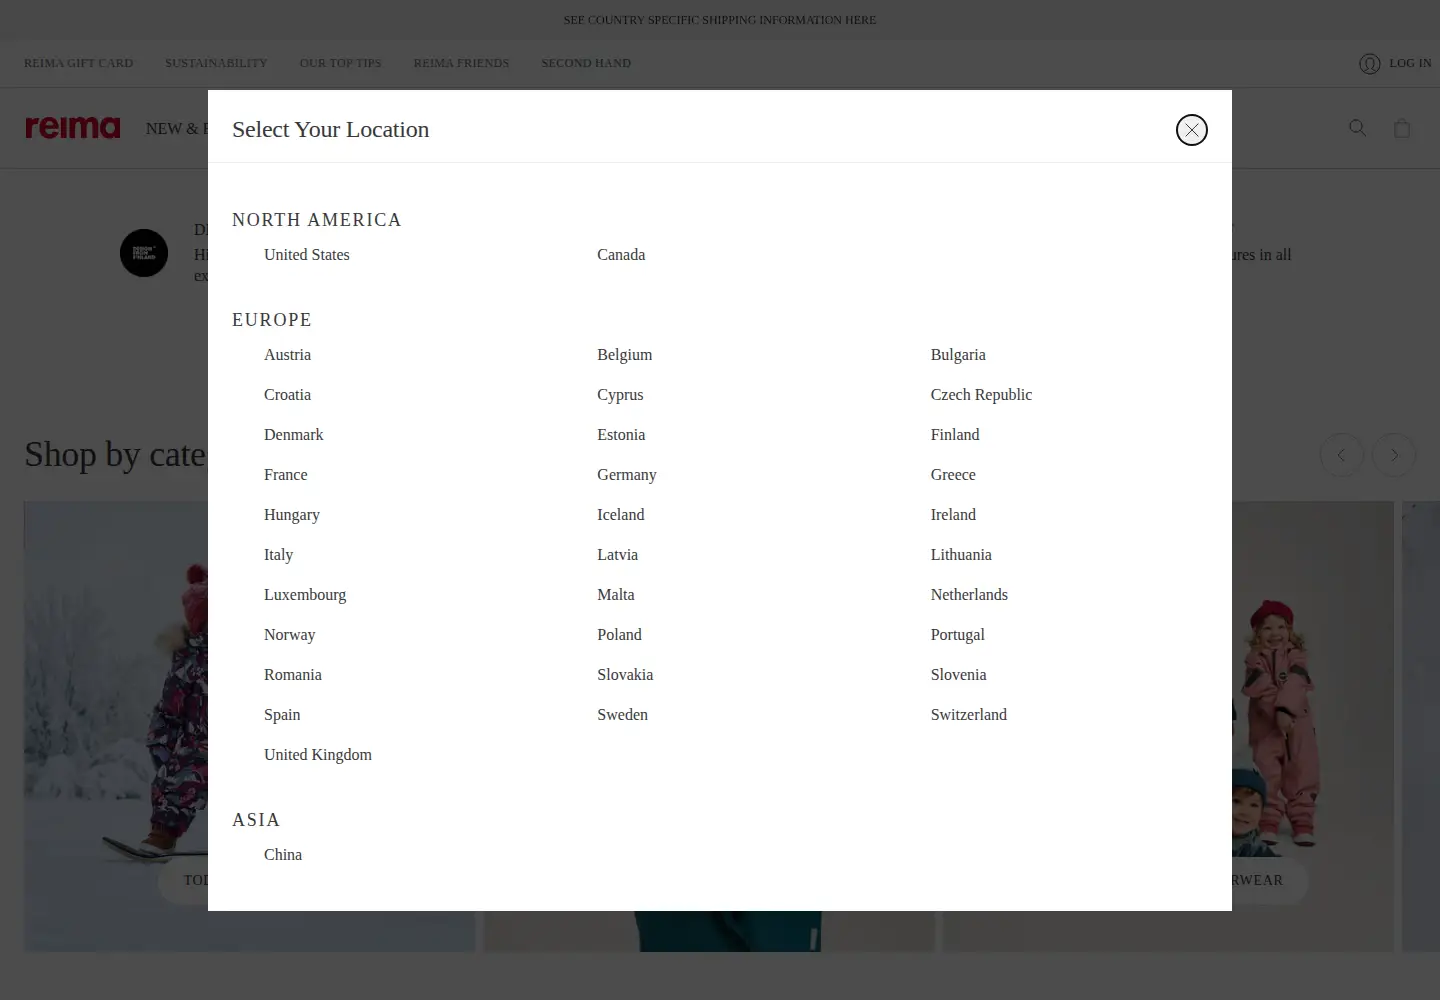Select France as location

point(285,475)
